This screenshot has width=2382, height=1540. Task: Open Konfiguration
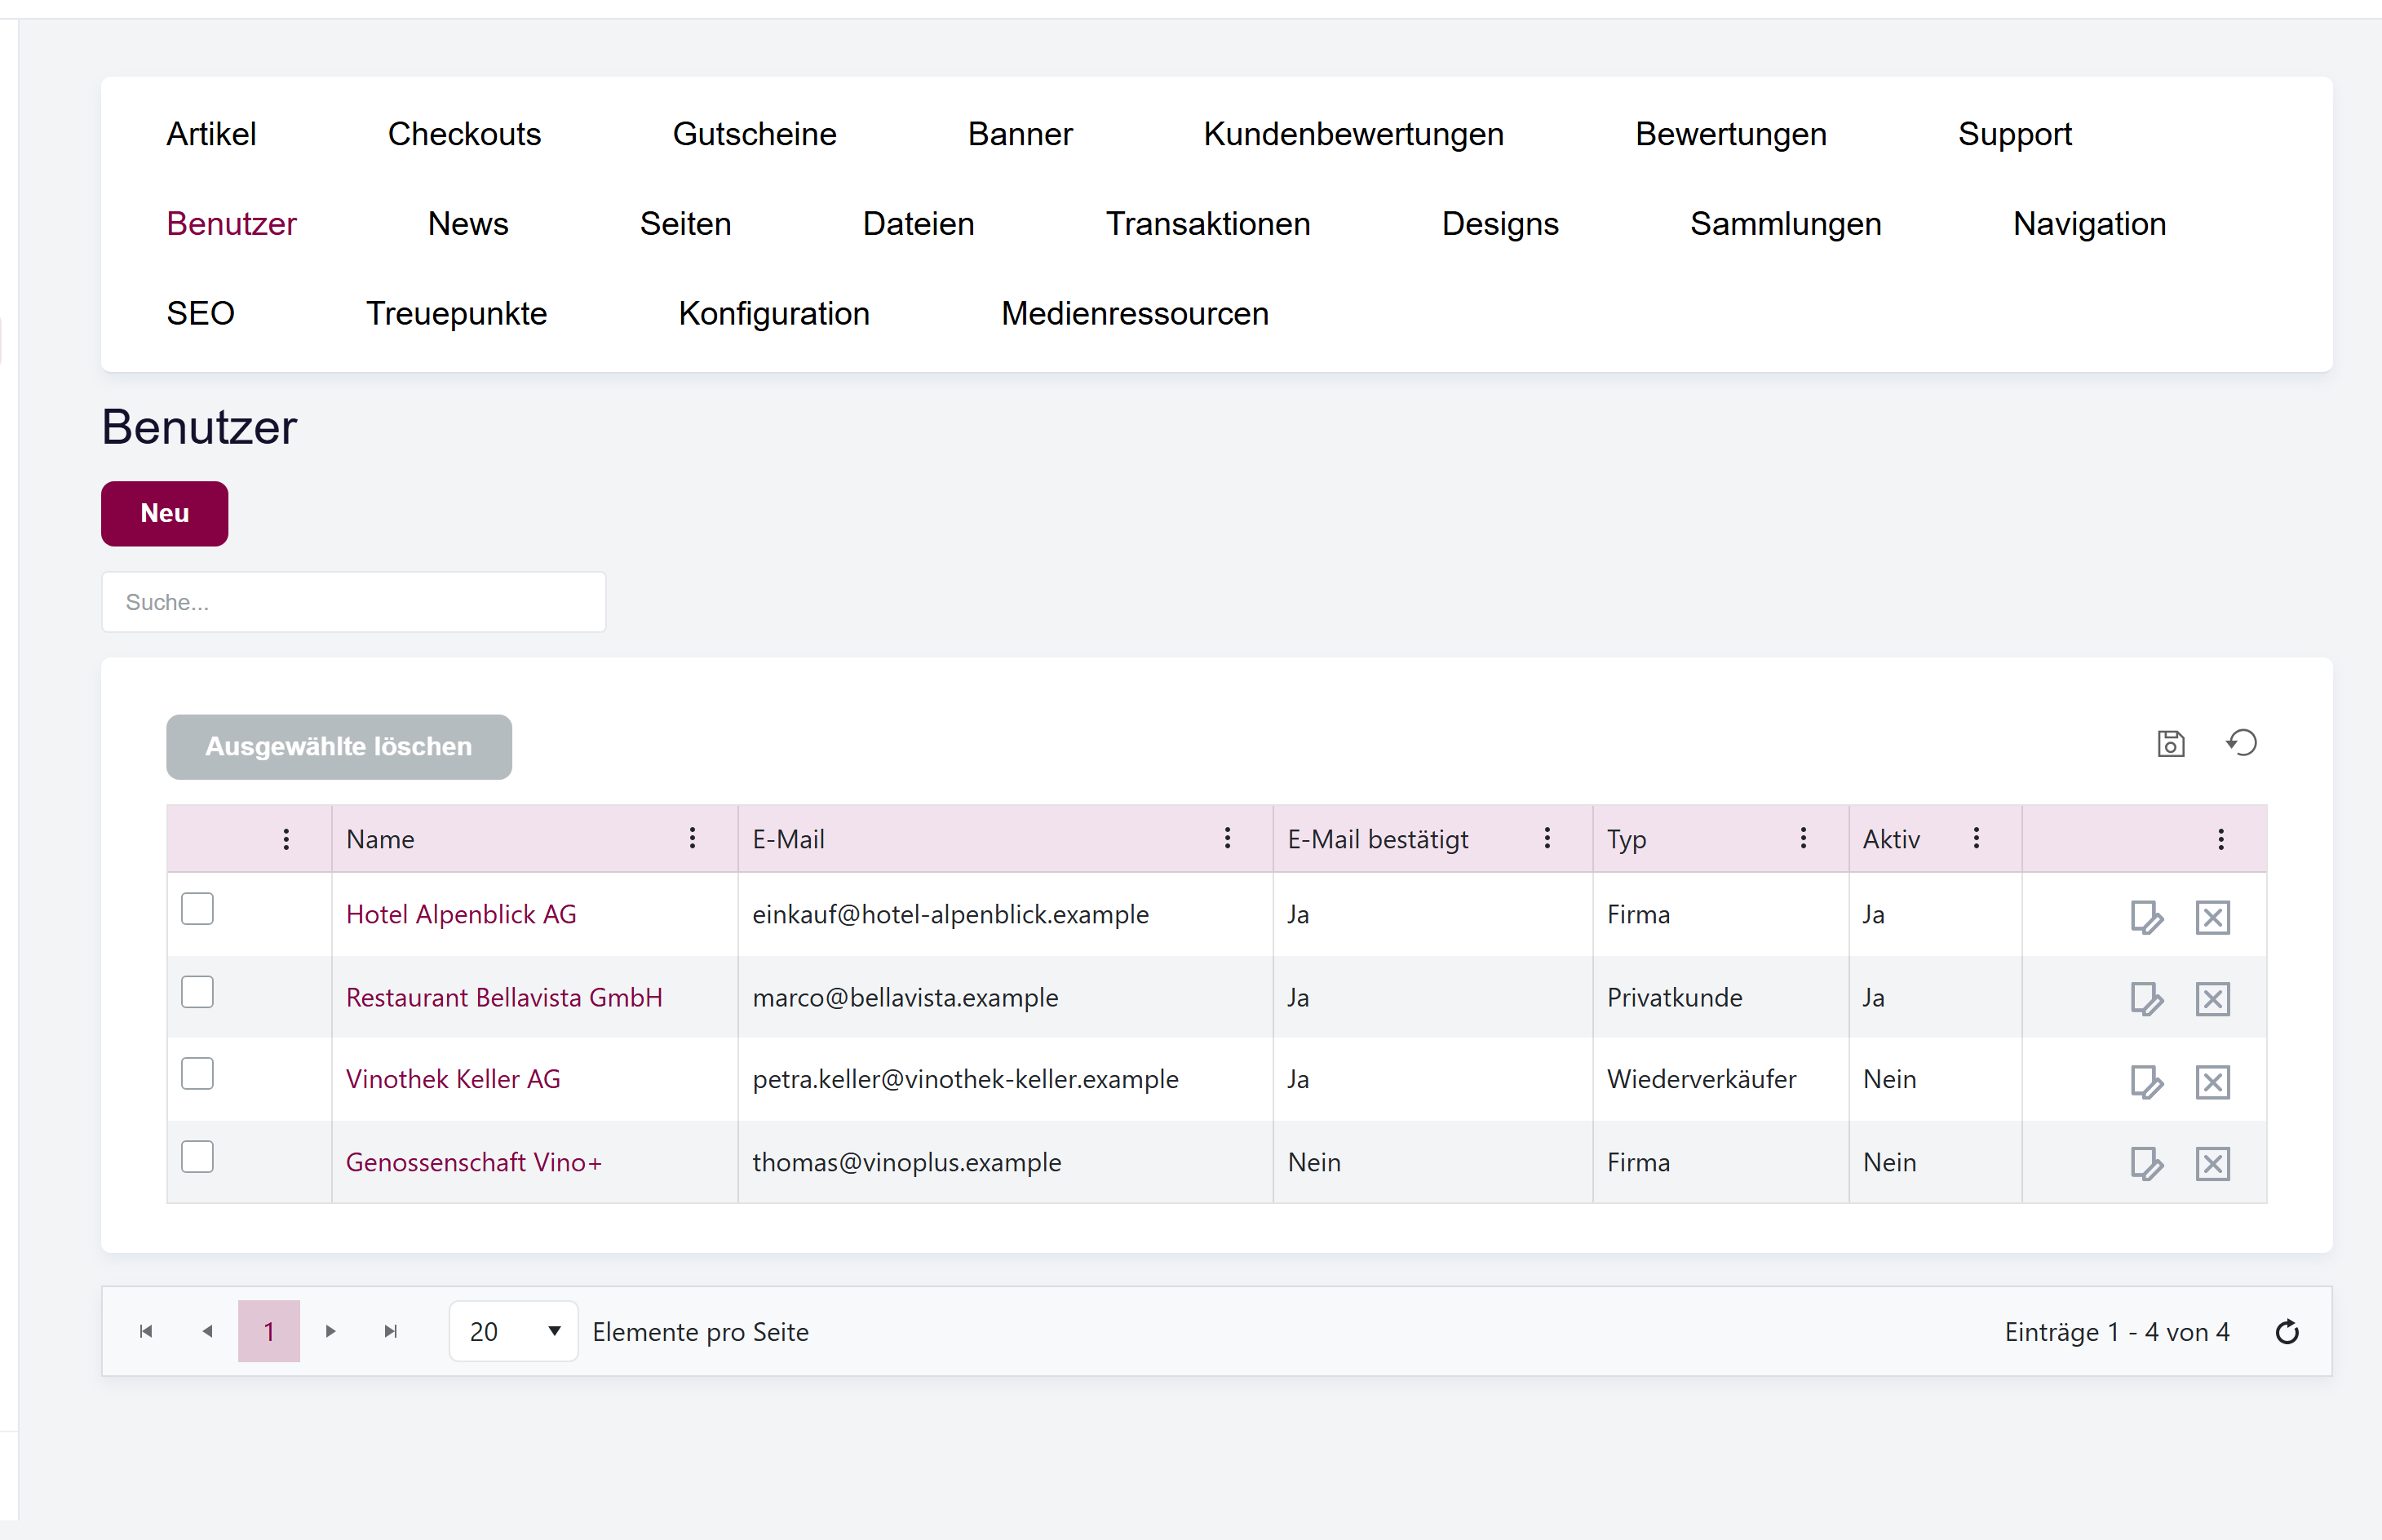click(773, 314)
